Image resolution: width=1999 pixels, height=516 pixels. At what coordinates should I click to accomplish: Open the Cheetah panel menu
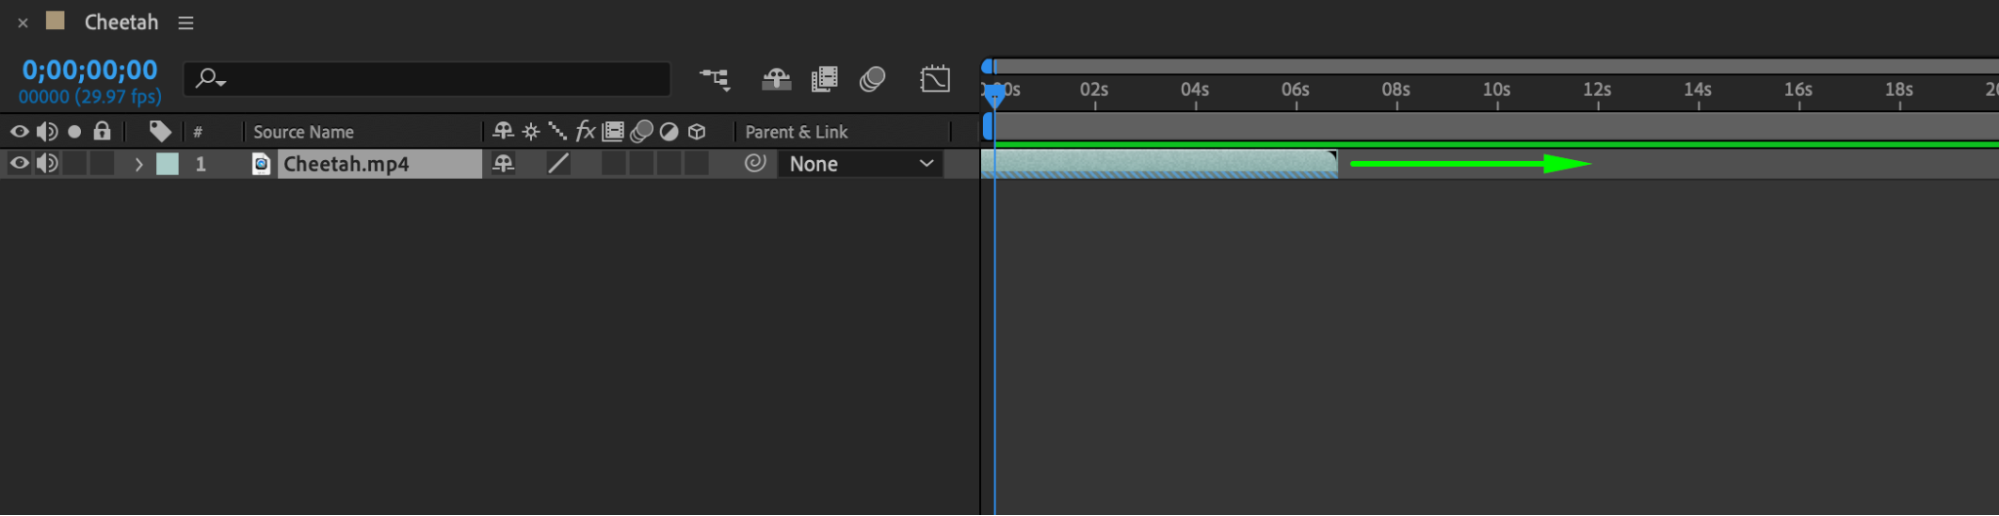click(186, 22)
